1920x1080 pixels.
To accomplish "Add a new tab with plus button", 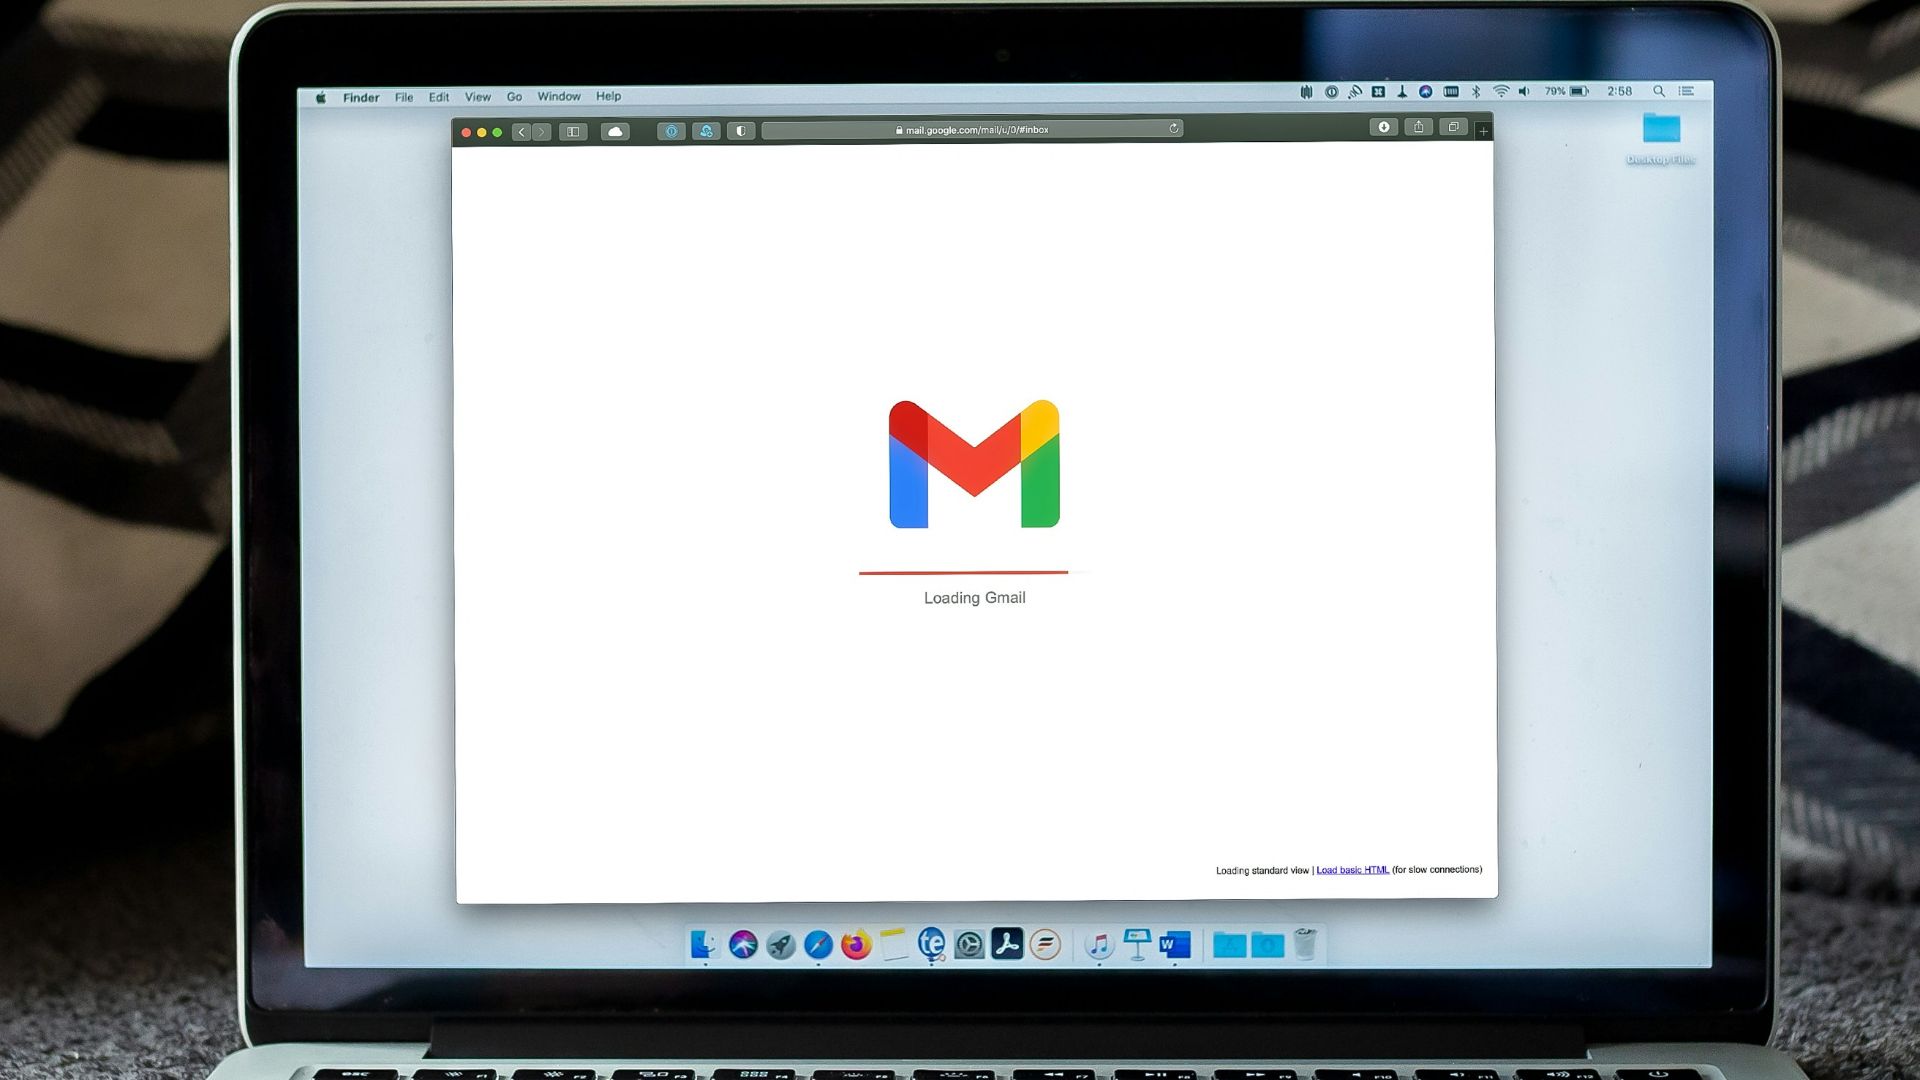I will (x=1483, y=131).
